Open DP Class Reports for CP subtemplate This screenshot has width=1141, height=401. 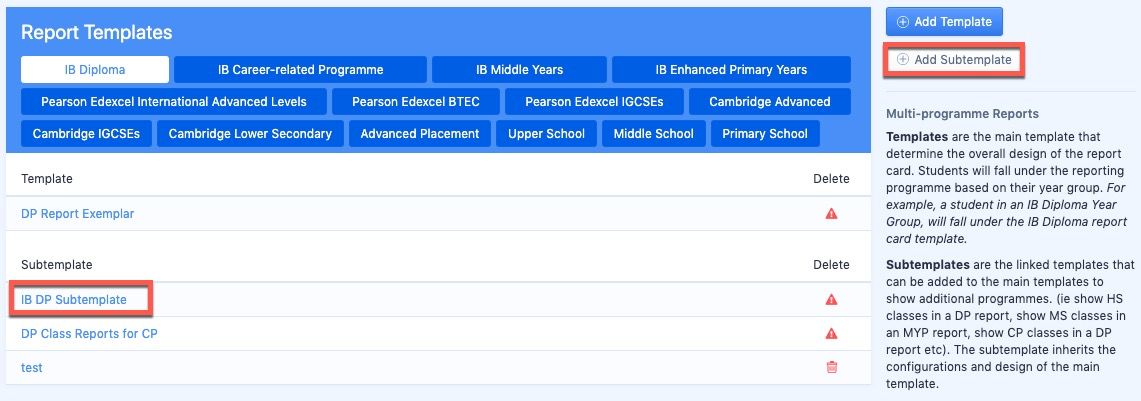tap(90, 333)
